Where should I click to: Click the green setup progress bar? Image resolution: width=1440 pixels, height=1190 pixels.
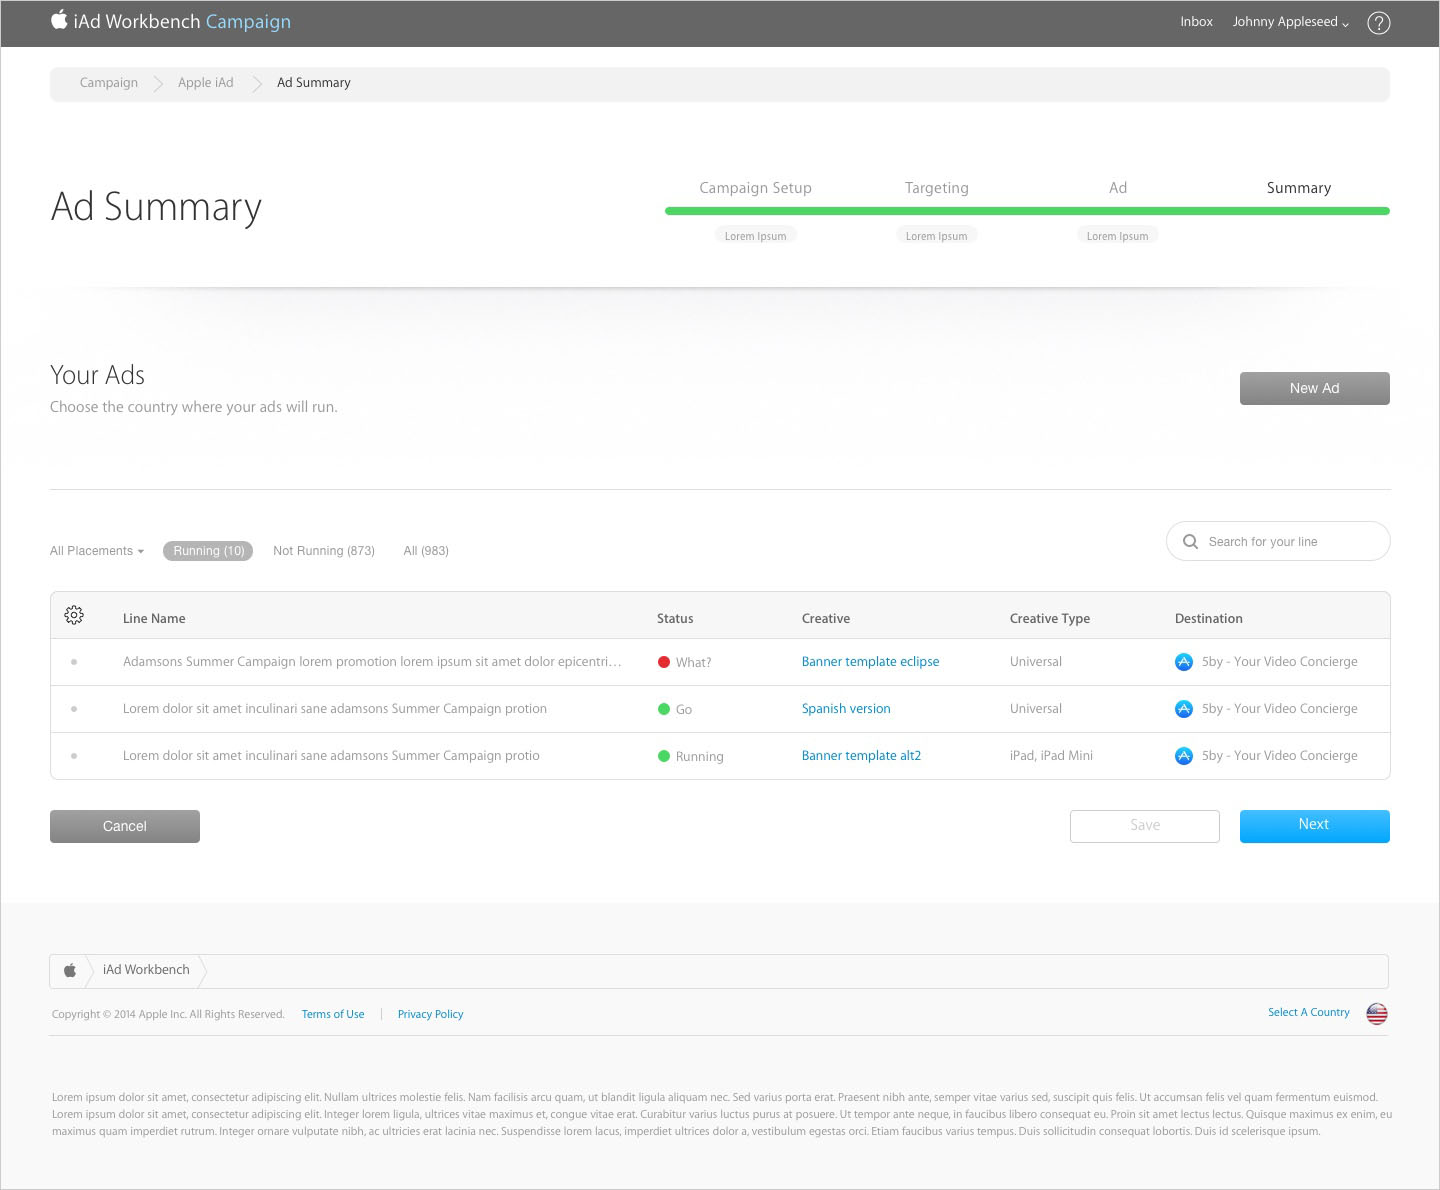[1027, 211]
